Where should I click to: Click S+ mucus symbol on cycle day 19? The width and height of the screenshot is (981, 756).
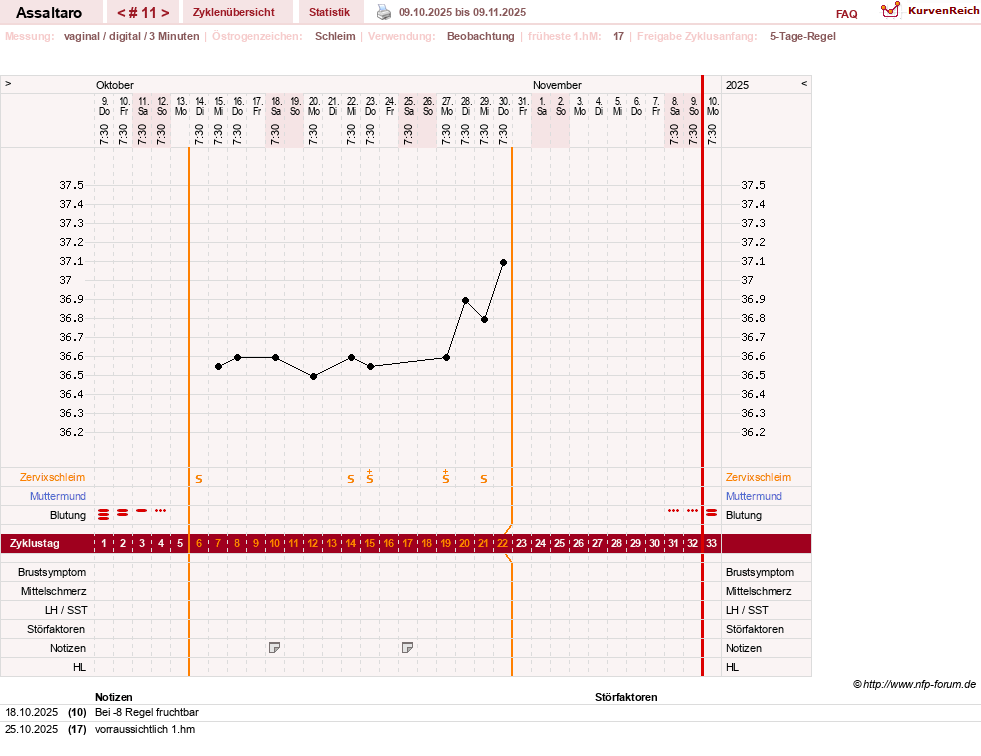445,476
